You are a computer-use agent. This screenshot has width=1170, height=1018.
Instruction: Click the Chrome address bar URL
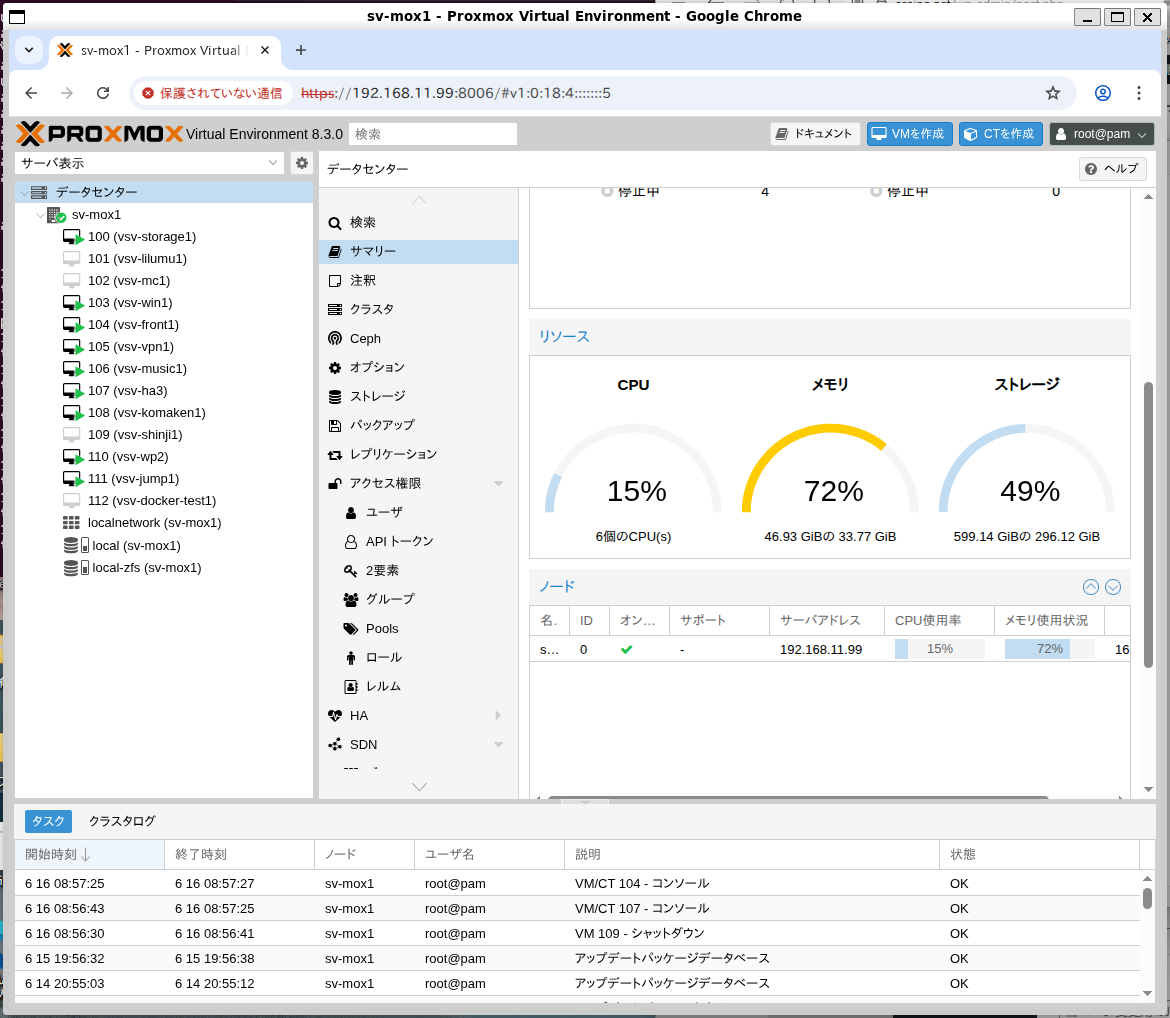pyautogui.click(x=456, y=93)
